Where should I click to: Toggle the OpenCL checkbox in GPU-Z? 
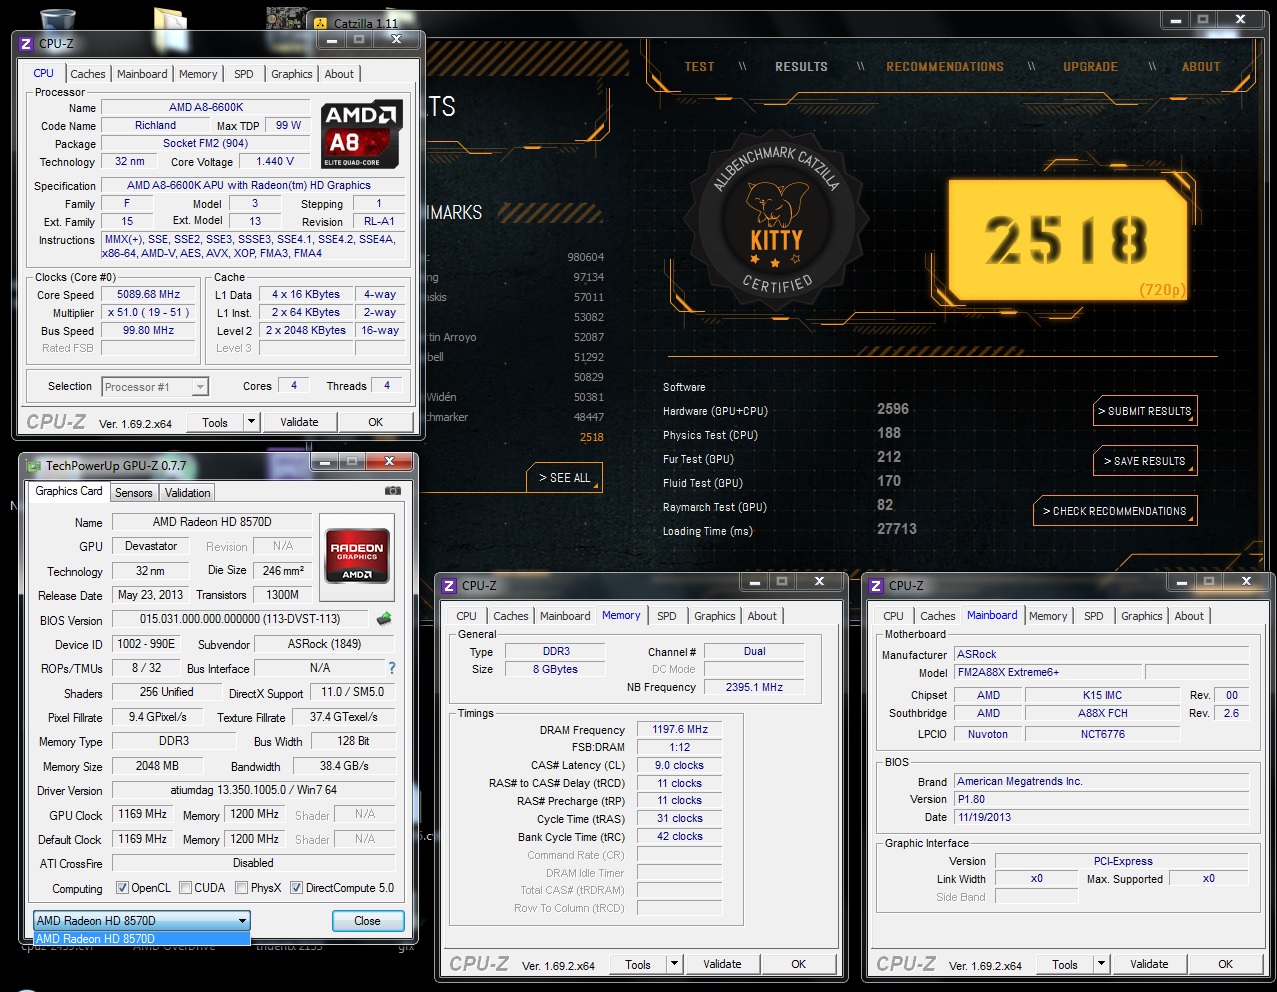[x=122, y=887]
